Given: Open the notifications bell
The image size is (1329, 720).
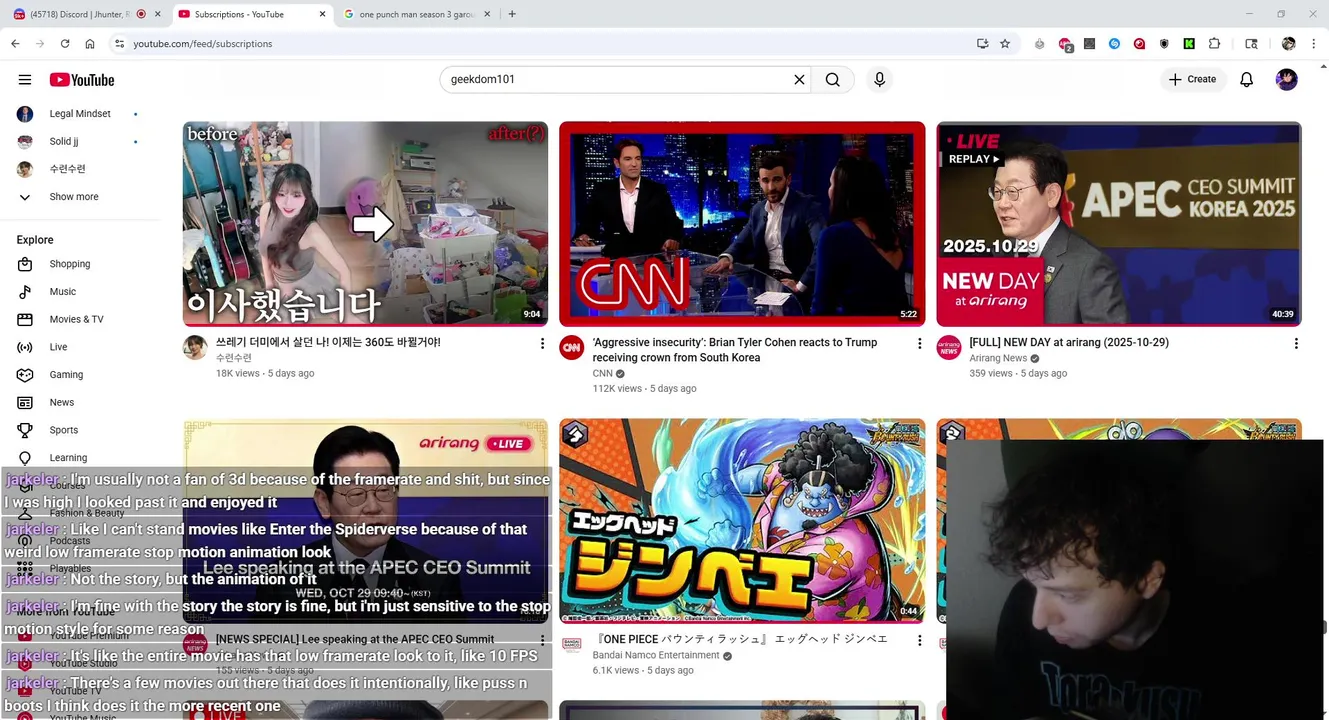Looking at the screenshot, I should (1246, 80).
